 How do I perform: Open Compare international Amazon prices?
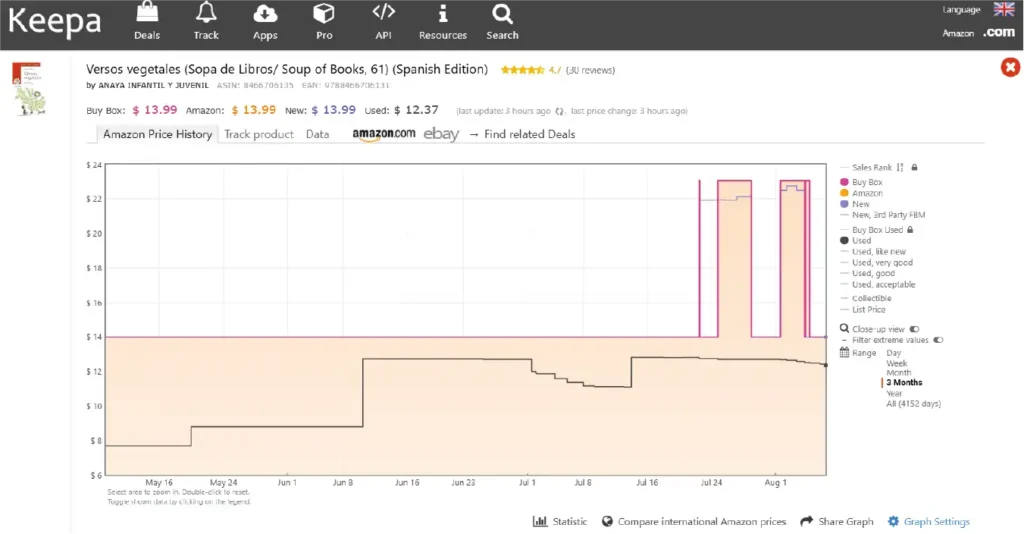coord(701,521)
